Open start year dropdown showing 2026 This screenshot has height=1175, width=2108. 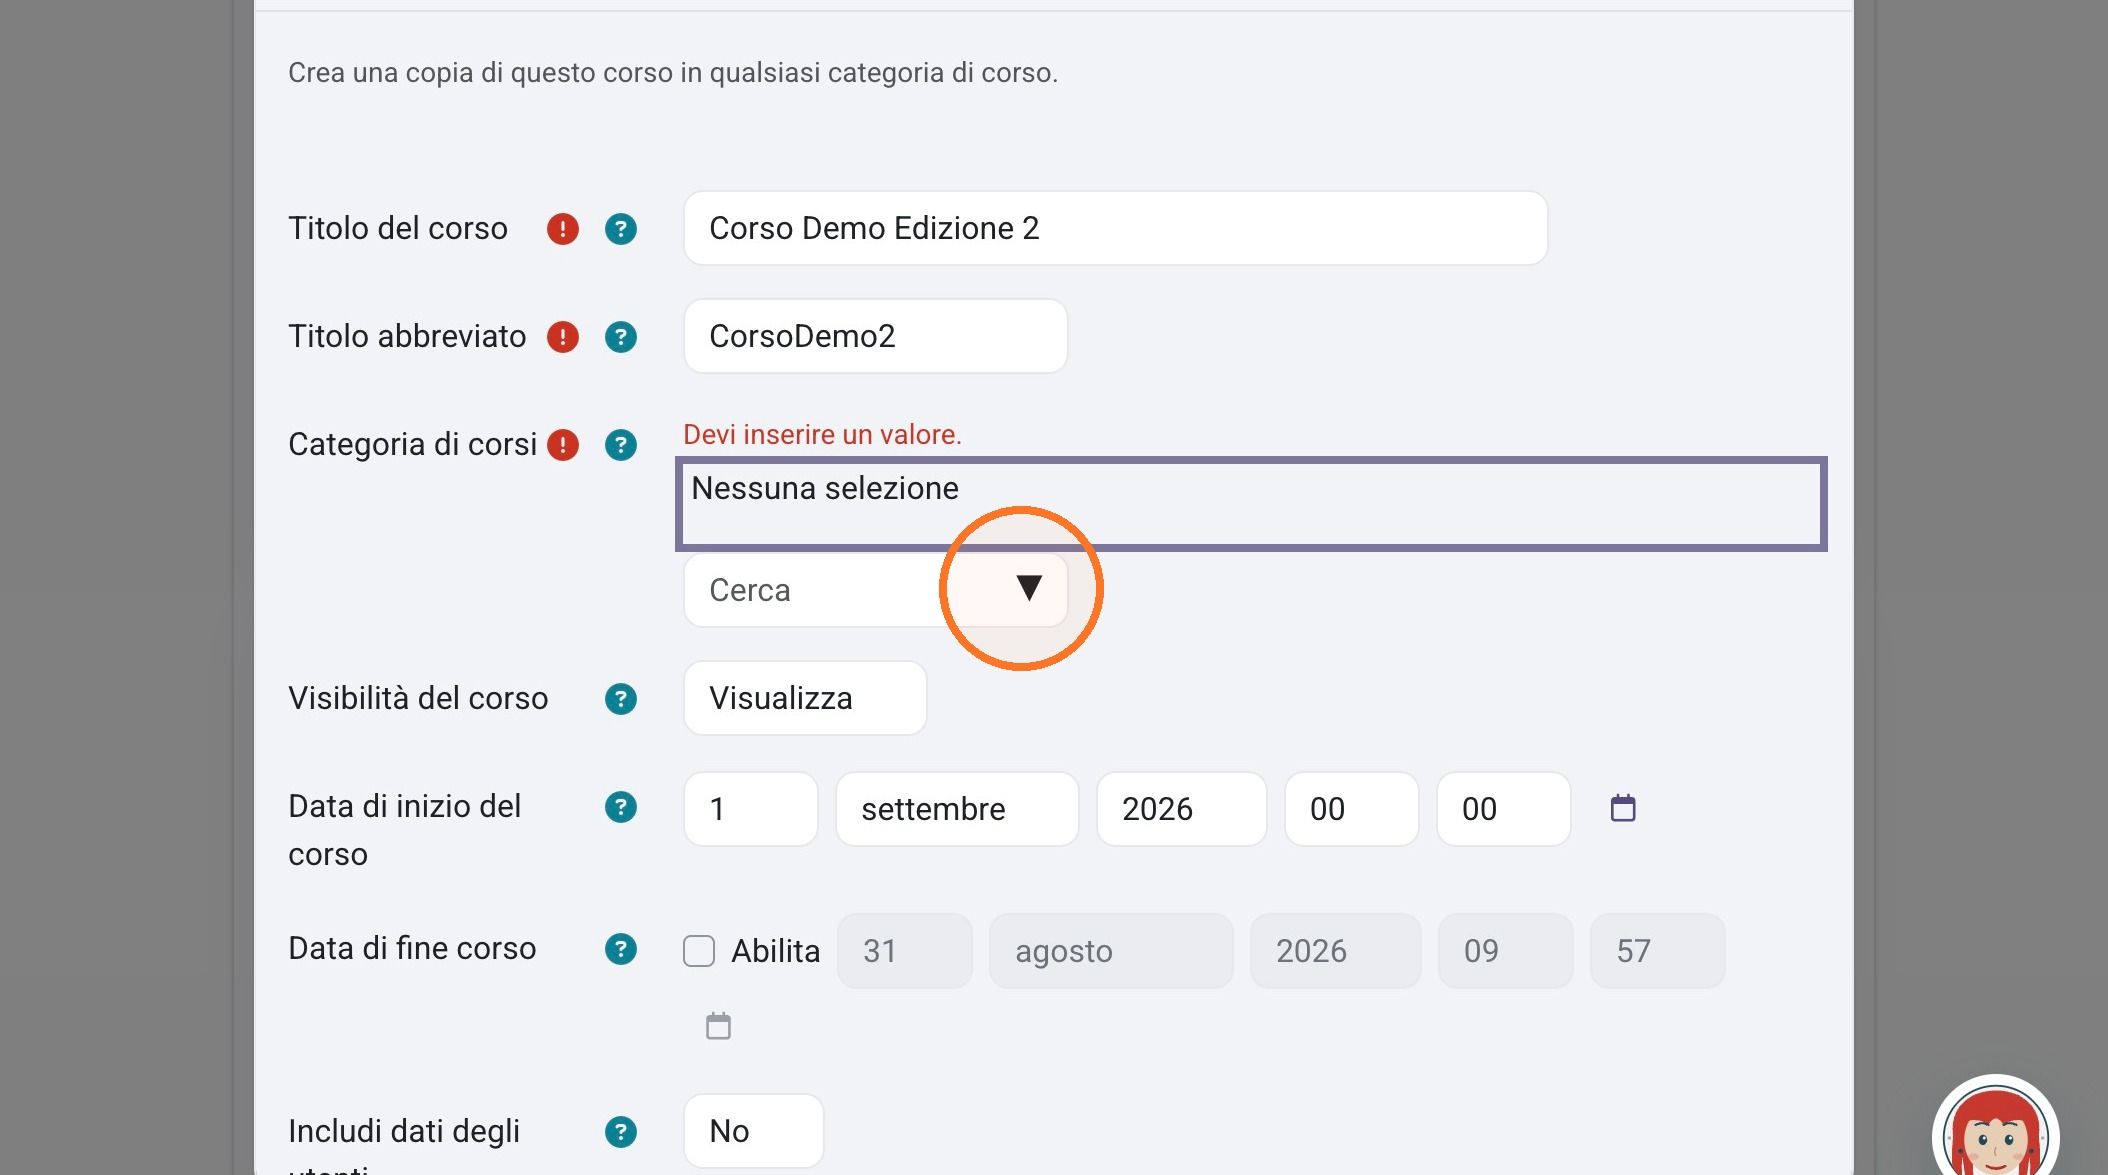coord(1182,809)
